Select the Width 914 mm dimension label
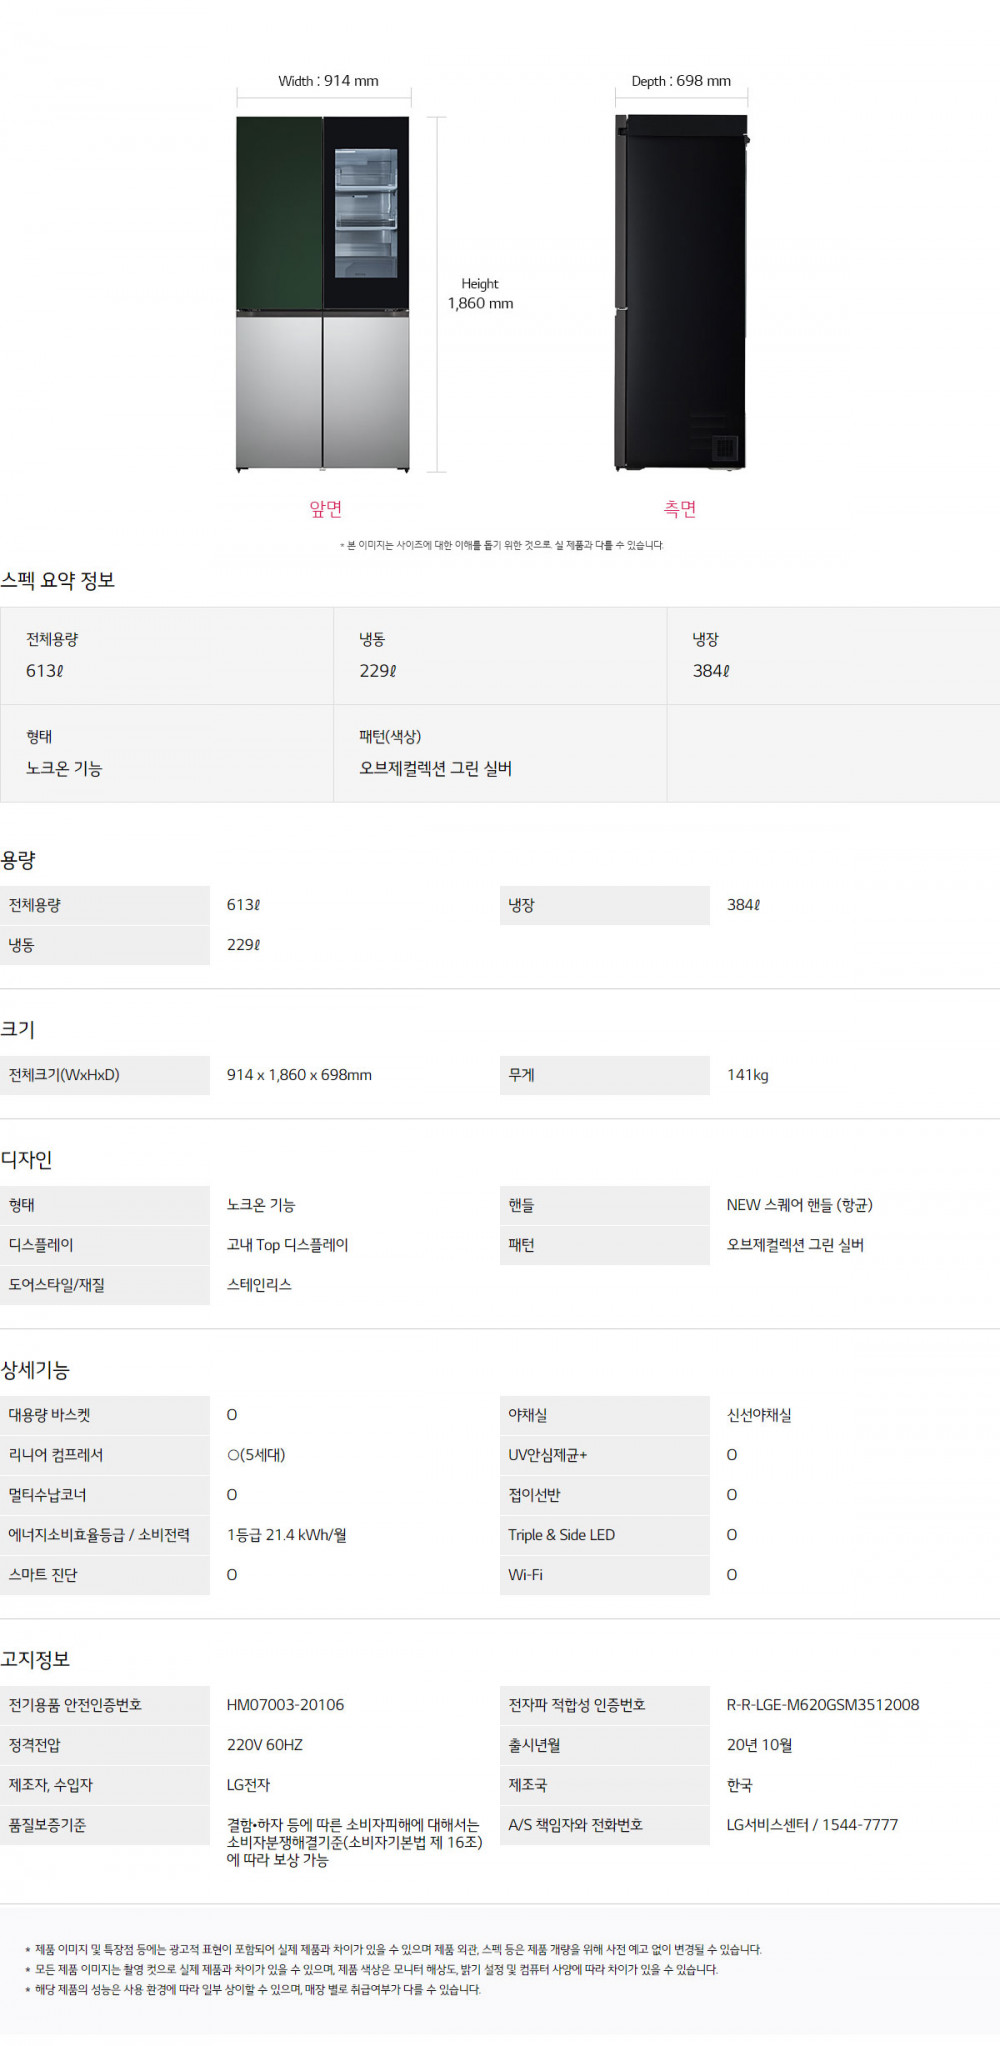This screenshot has width=1000, height=2046. pos(328,81)
